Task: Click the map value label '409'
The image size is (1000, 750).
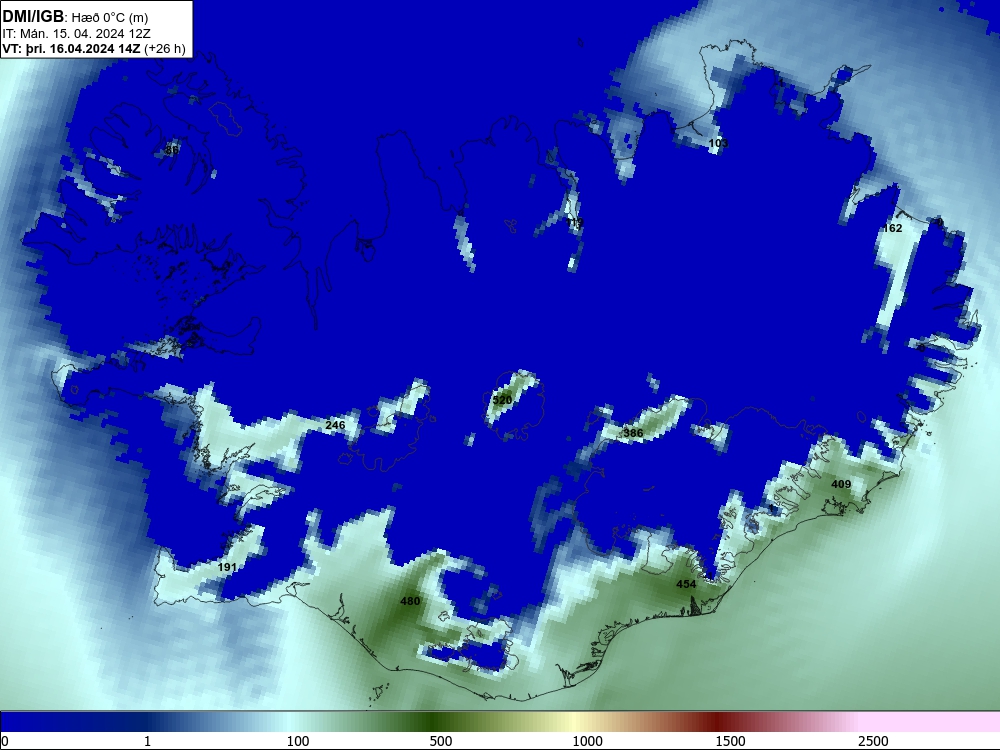Action: click(x=841, y=484)
